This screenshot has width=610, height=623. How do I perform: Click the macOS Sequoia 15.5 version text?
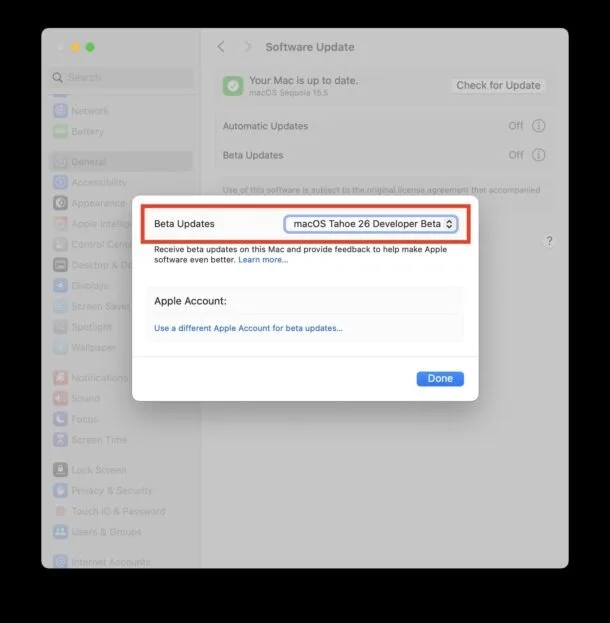coord(289,93)
